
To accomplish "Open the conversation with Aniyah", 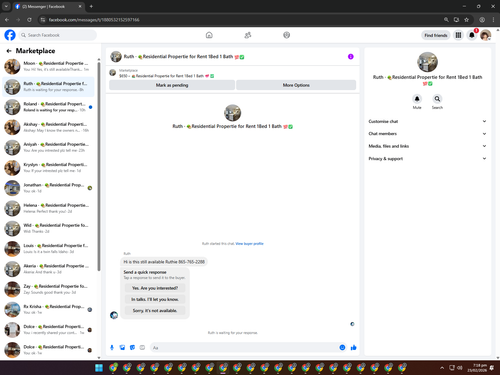I will (48, 147).
